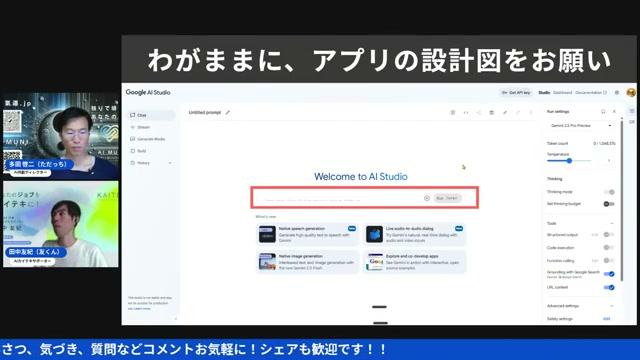Click the Google AI Studio logo
Viewport: 640px width, 360px height.
click(x=148, y=92)
